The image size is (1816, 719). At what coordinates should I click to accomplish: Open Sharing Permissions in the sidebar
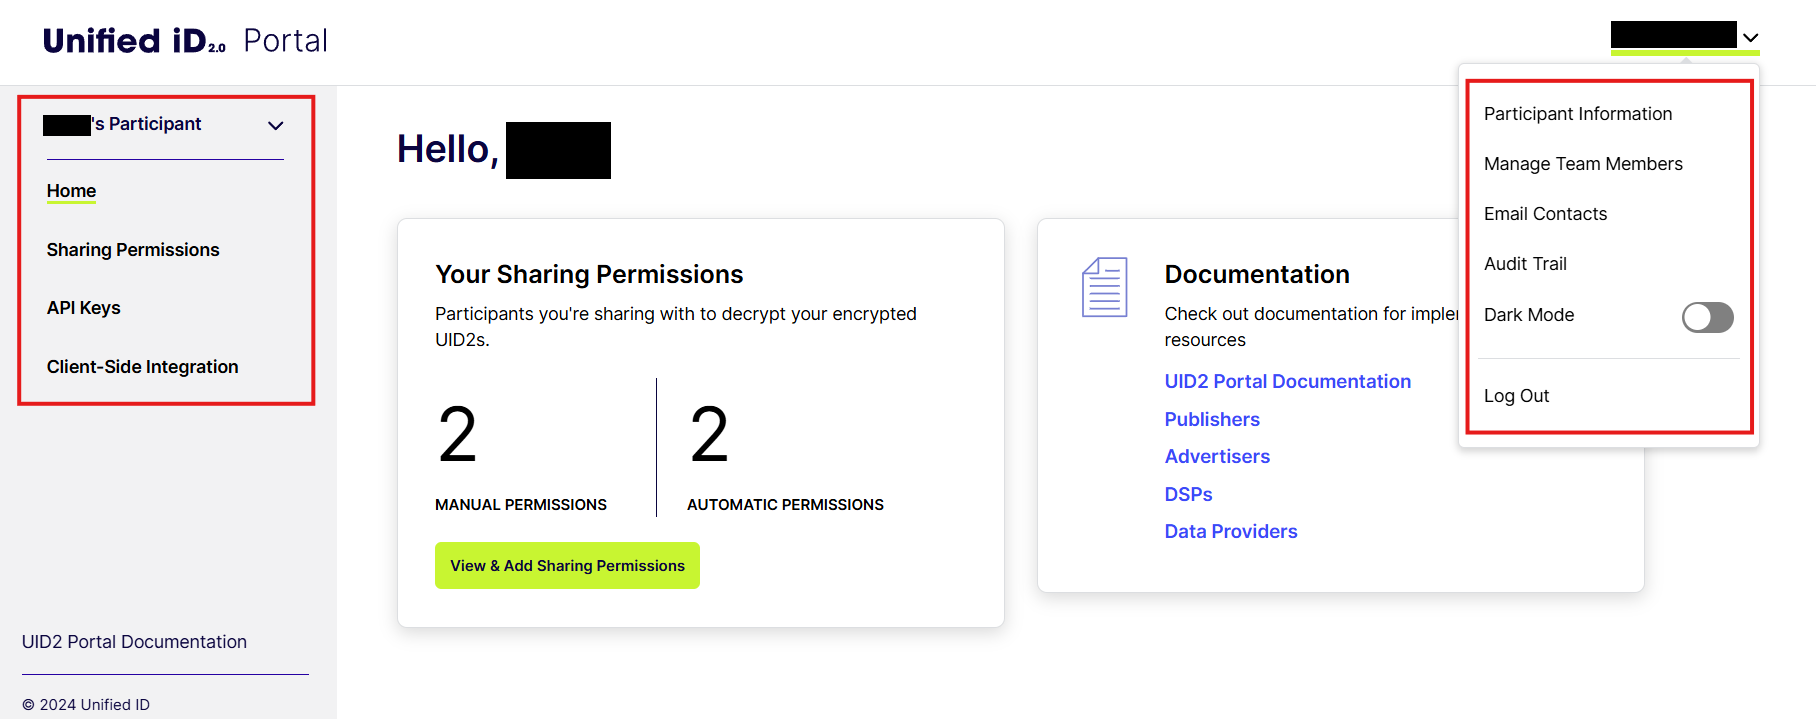[x=133, y=250]
